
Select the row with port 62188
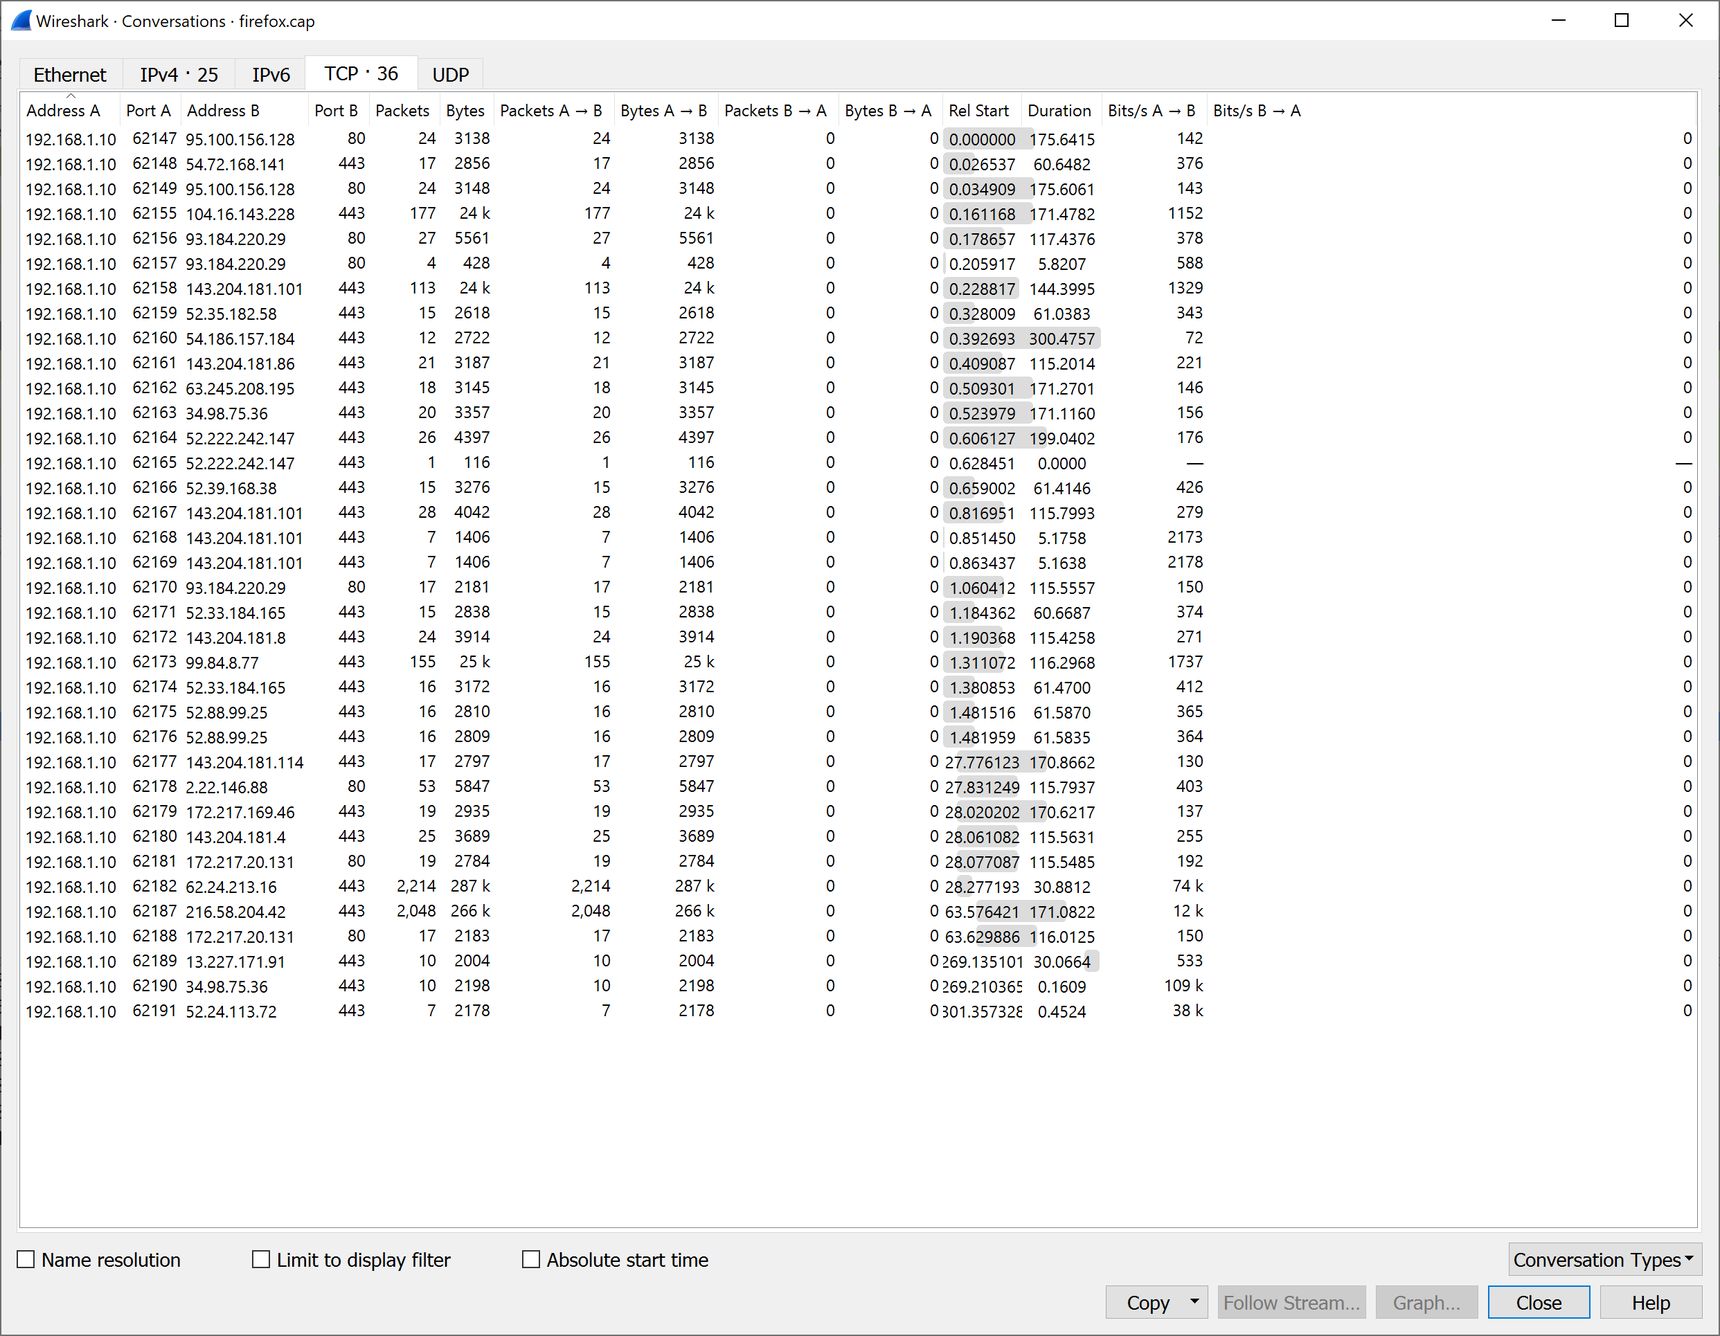[x=858, y=936]
